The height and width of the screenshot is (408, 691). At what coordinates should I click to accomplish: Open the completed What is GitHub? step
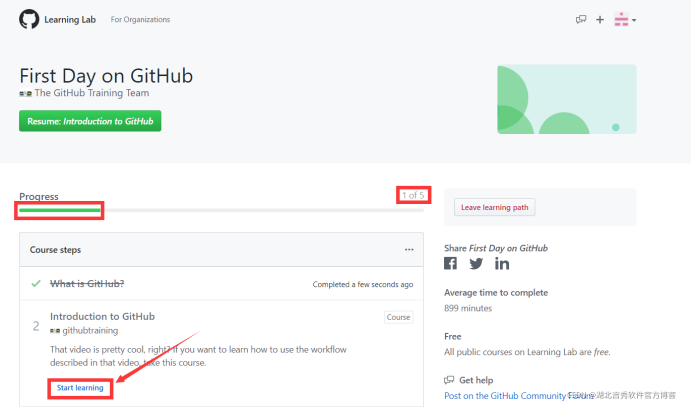point(87,283)
